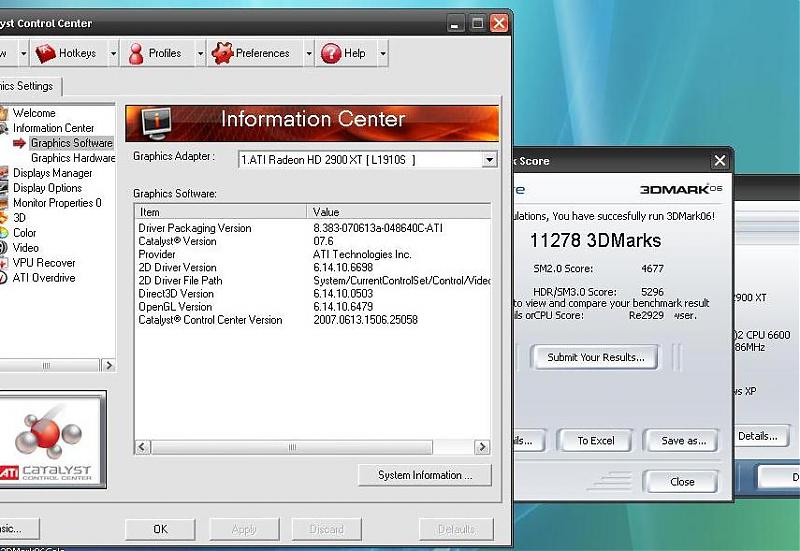Select Welcome in the tree
This screenshot has height=551, width=800.
pos(34,113)
